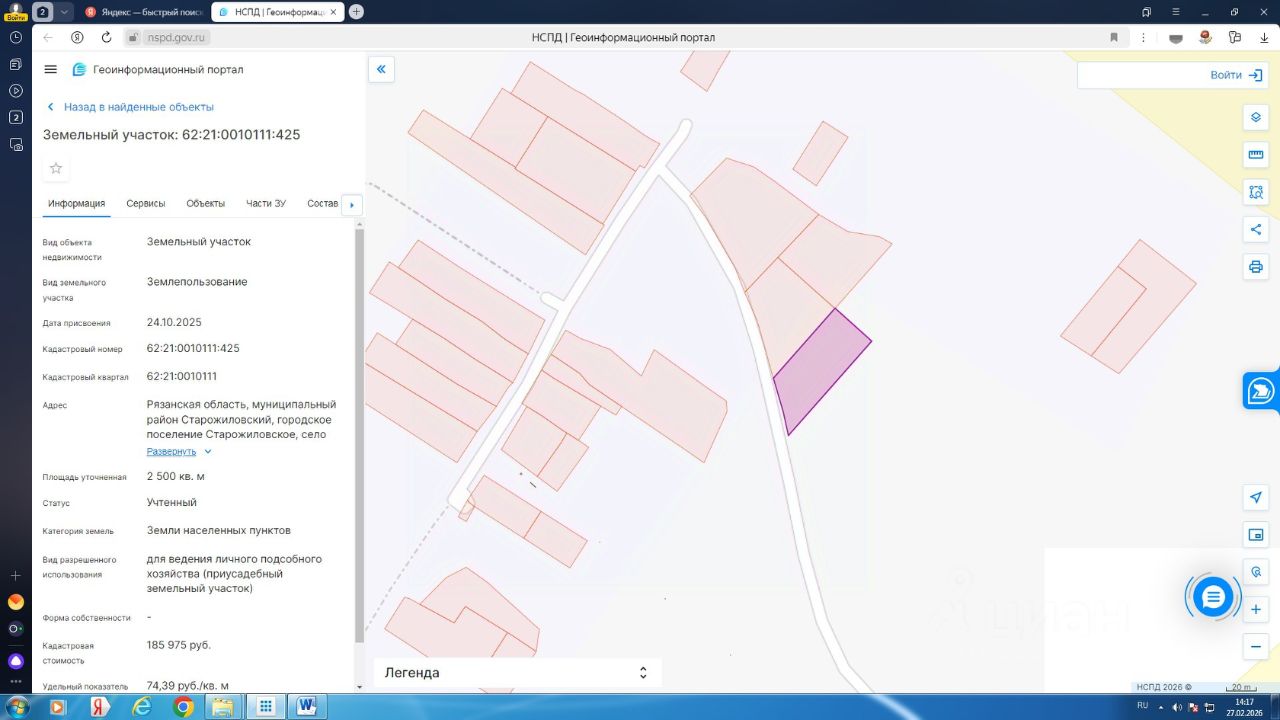The image size is (1280, 720).
Task: Click the Землепользование value
Action: [x=197, y=282]
